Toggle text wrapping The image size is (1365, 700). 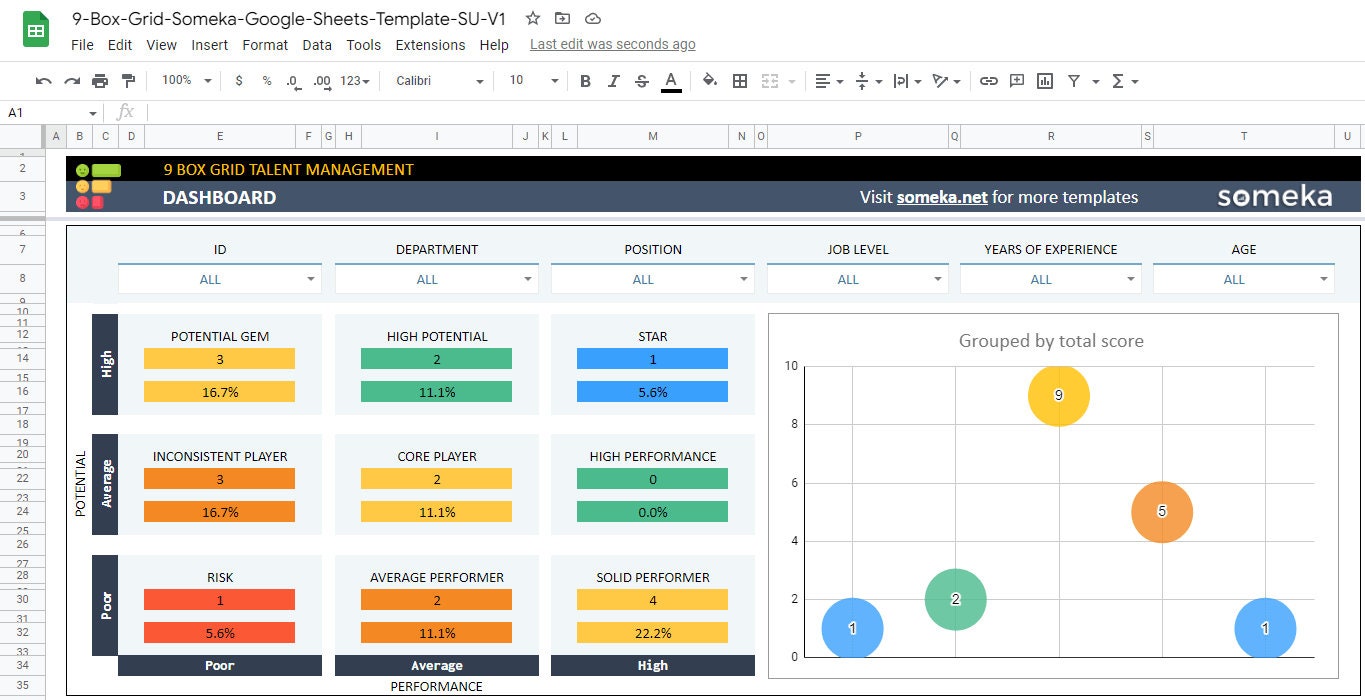point(903,80)
